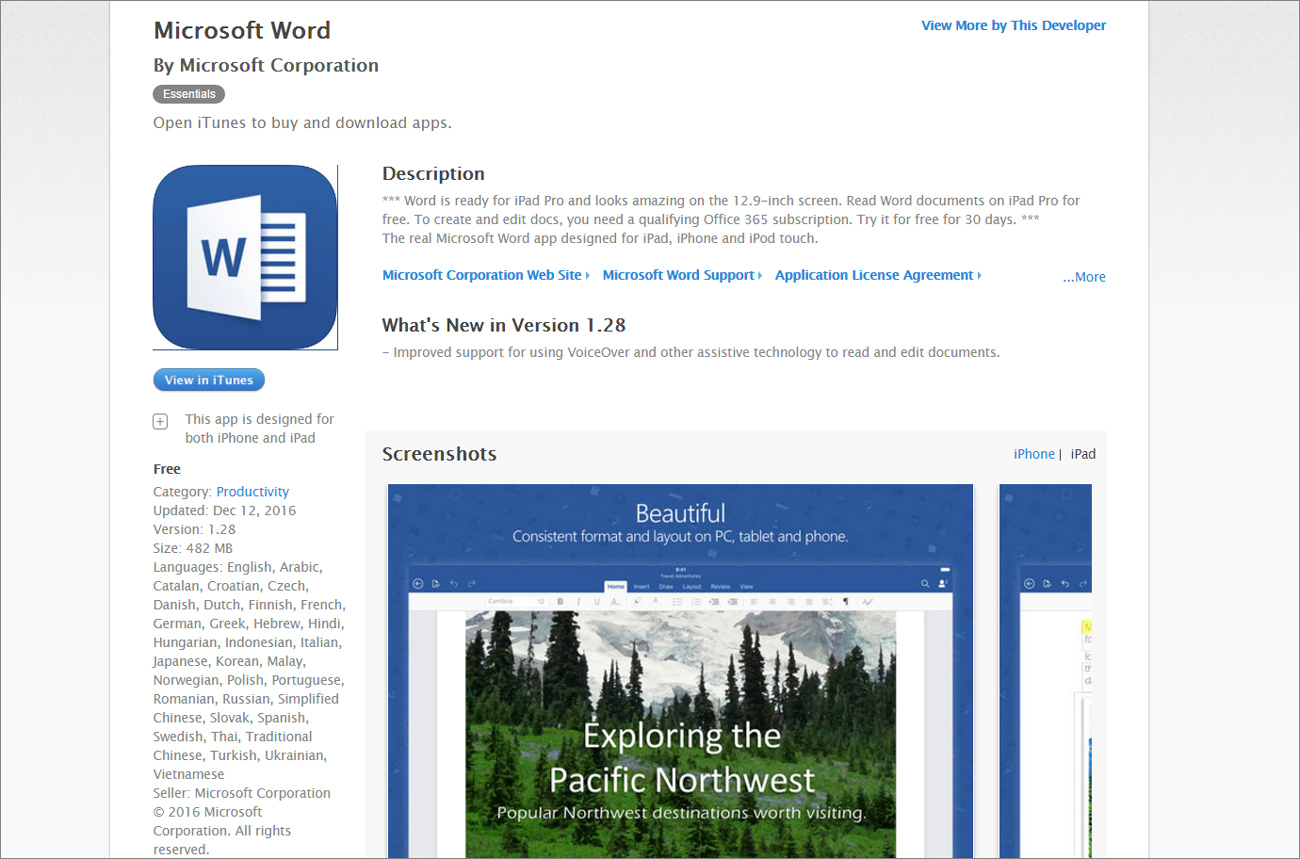
Task: Click the justify icon in Word screenshot
Action: [809, 601]
